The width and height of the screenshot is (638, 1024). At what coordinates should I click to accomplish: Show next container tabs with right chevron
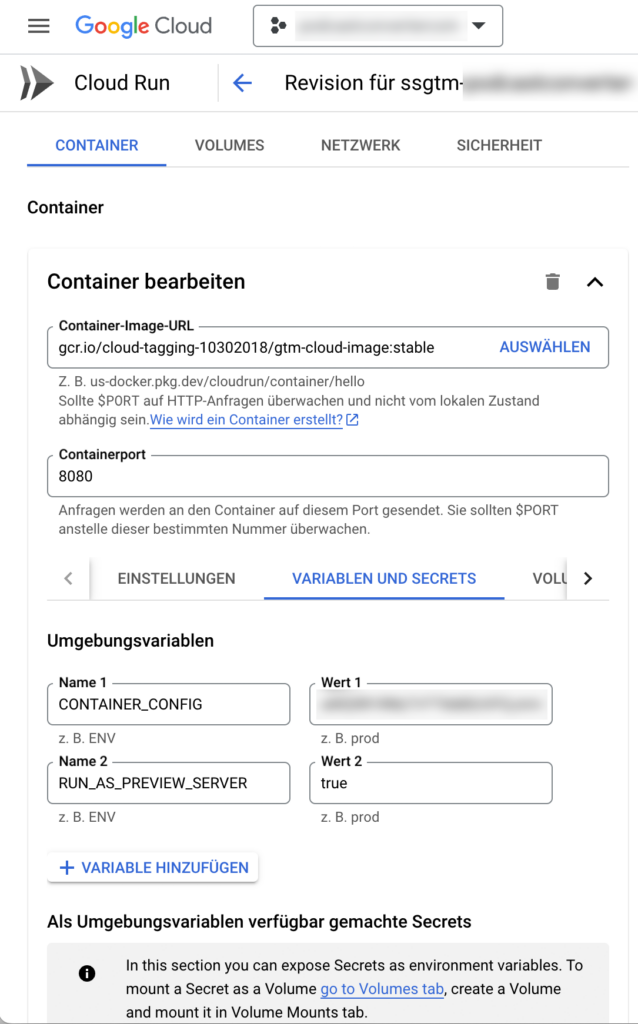(x=588, y=578)
